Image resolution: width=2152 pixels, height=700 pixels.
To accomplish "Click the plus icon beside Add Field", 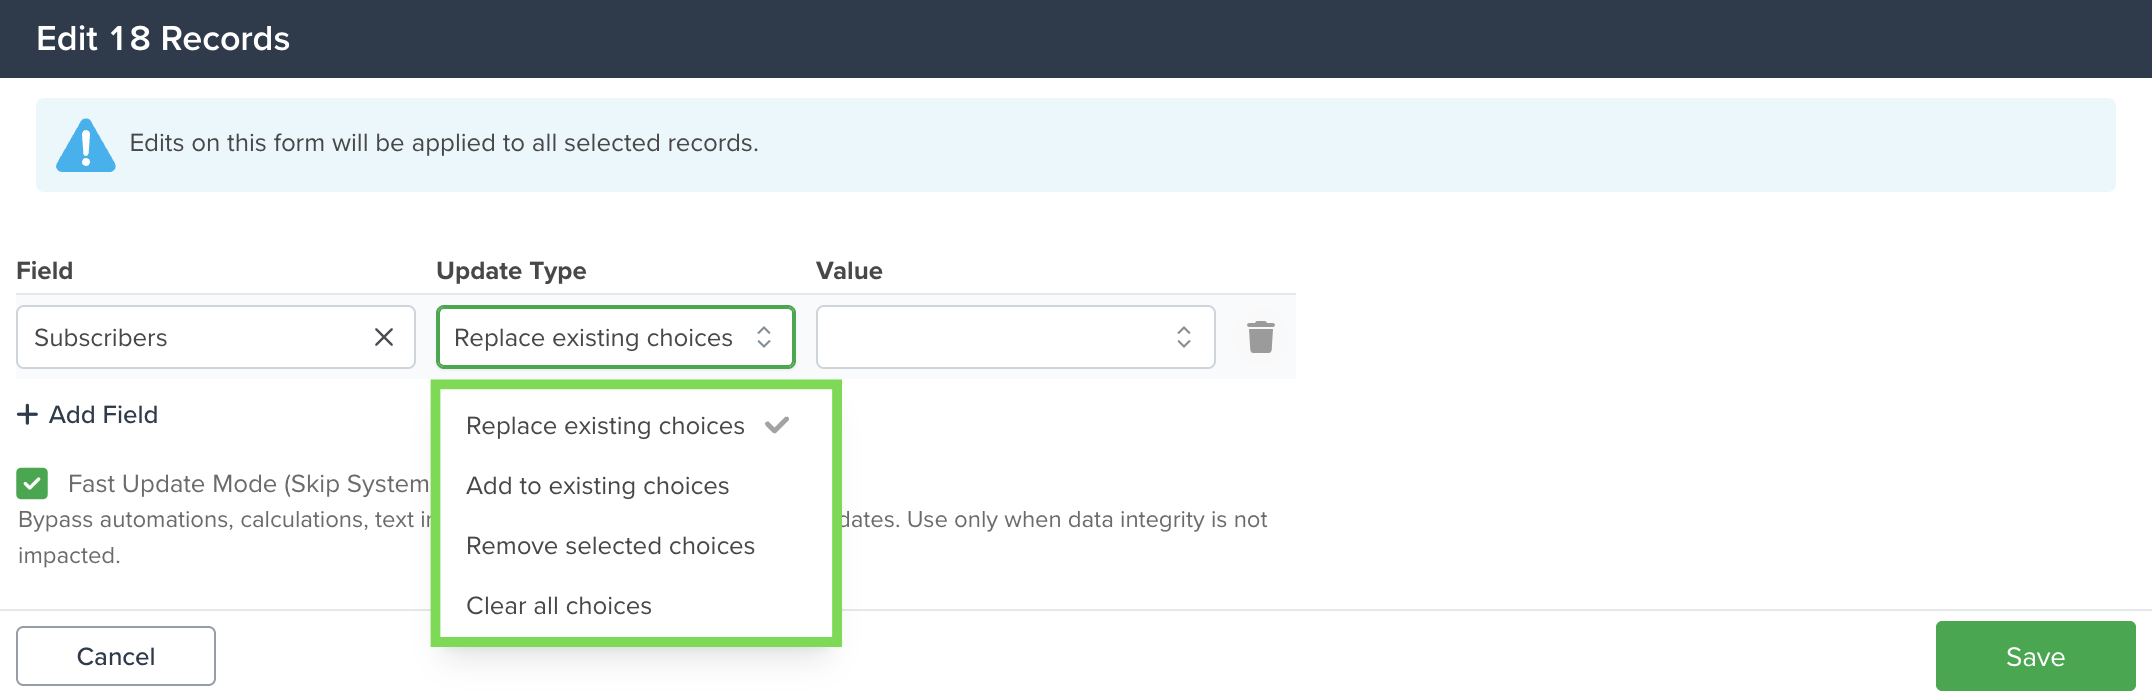I will [28, 414].
